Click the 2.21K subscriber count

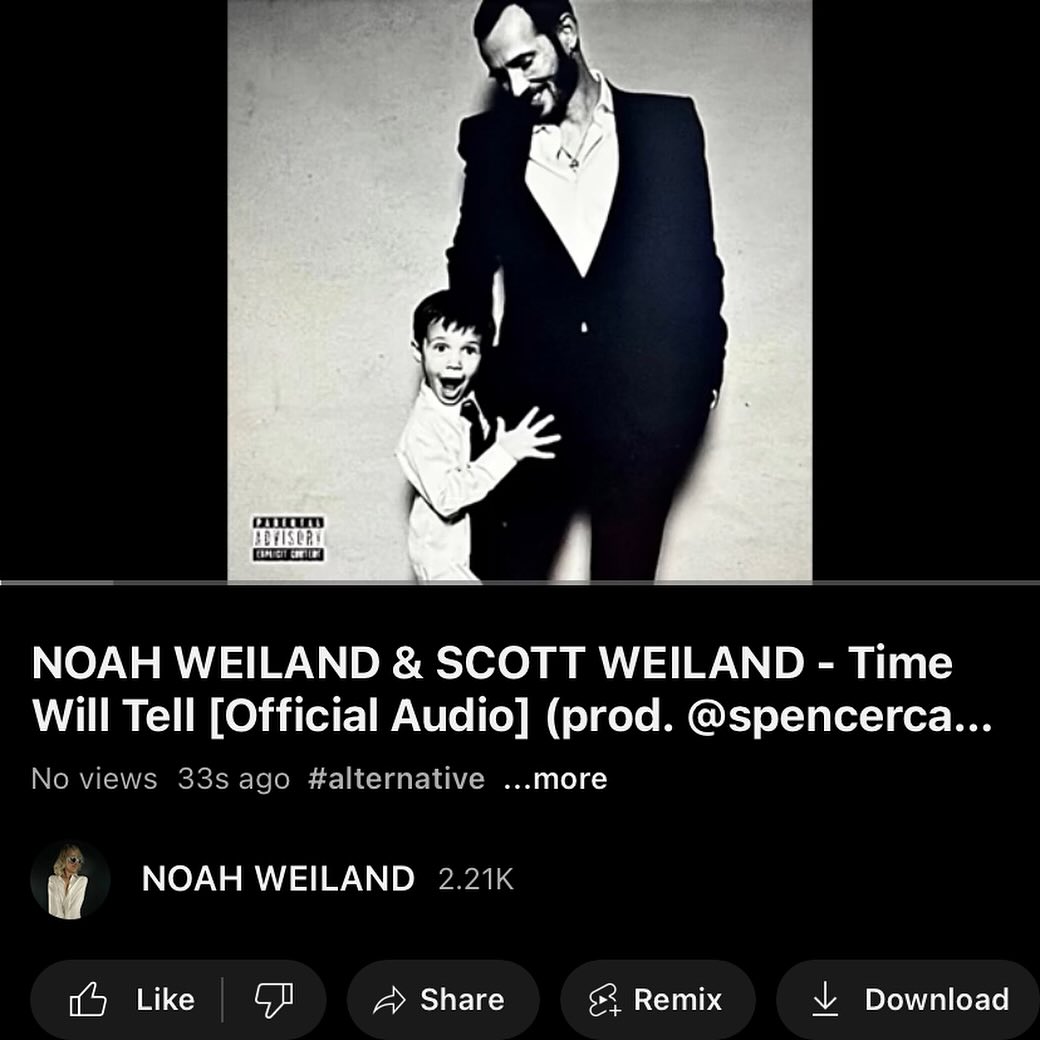pyautogui.click(x=476, y=879)
